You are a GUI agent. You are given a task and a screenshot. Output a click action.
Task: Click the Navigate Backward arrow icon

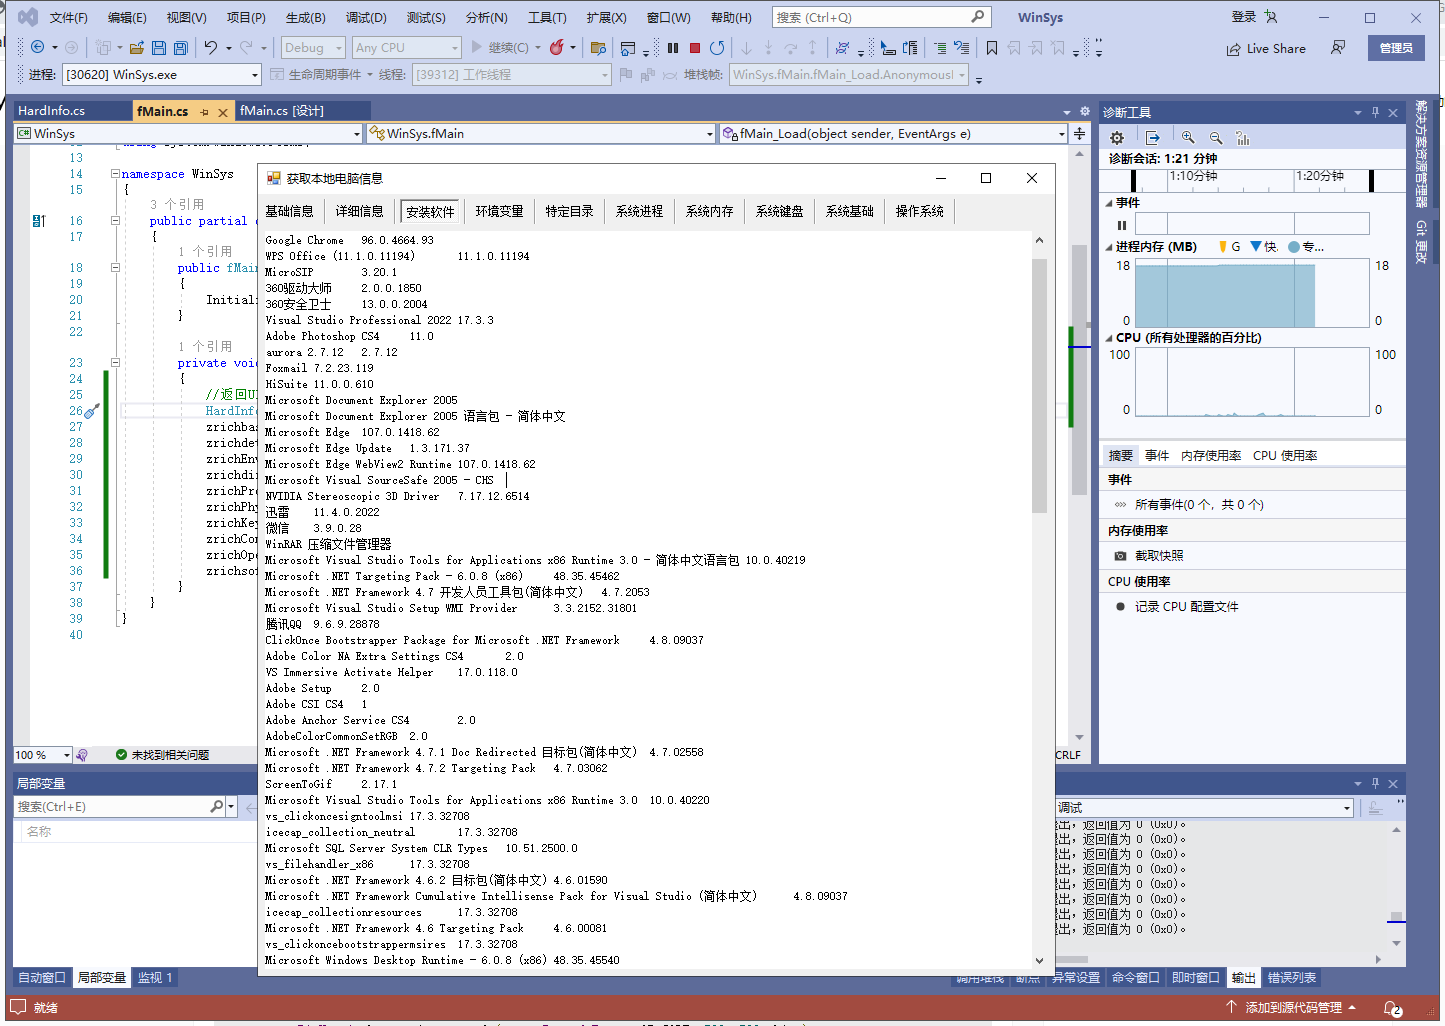click(38, 47)
